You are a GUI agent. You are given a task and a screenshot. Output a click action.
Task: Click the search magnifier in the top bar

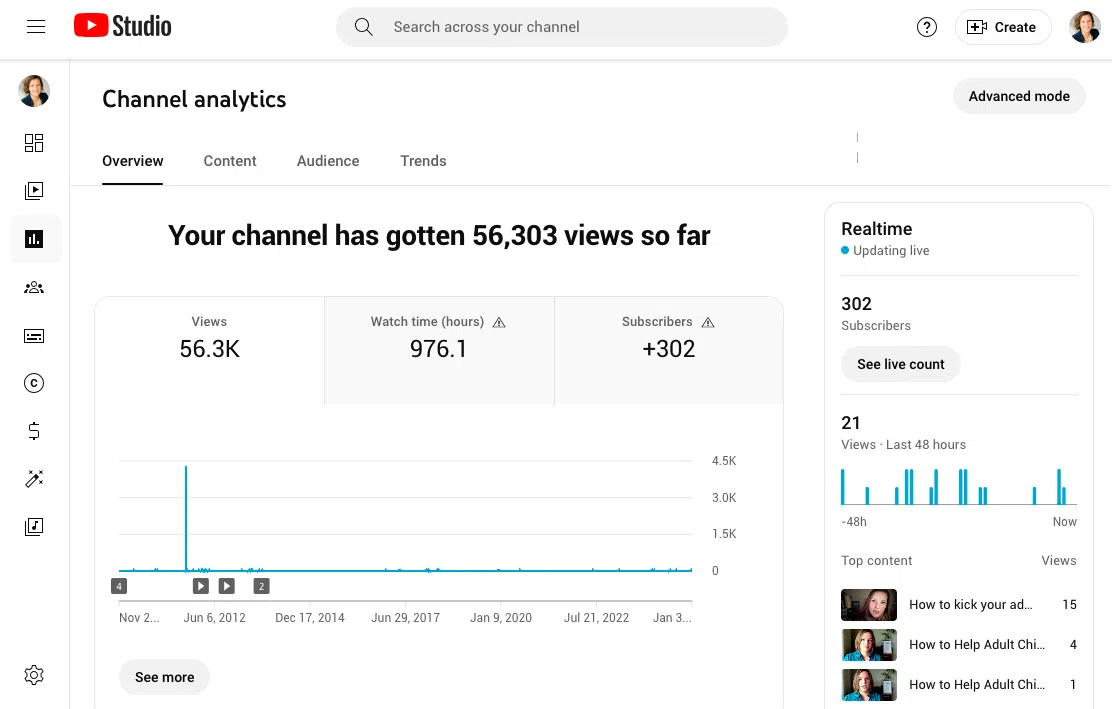point(363,27)
